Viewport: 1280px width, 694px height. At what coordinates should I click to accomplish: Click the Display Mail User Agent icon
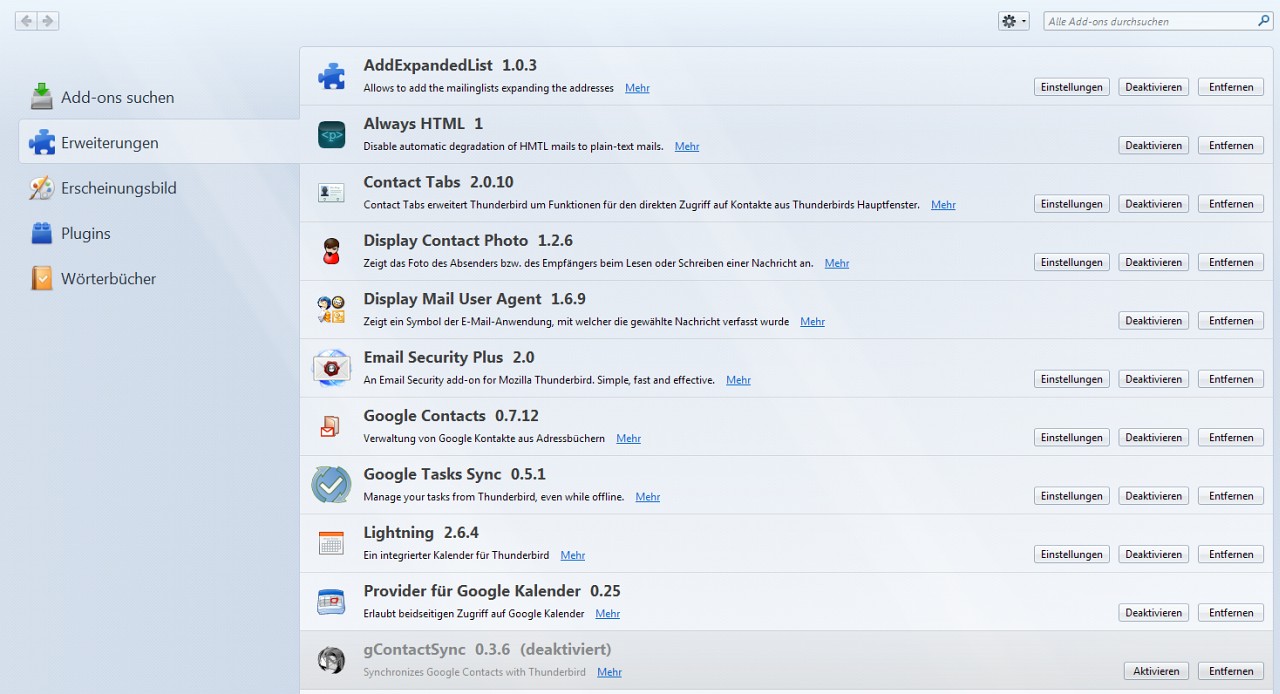[331, 310]
